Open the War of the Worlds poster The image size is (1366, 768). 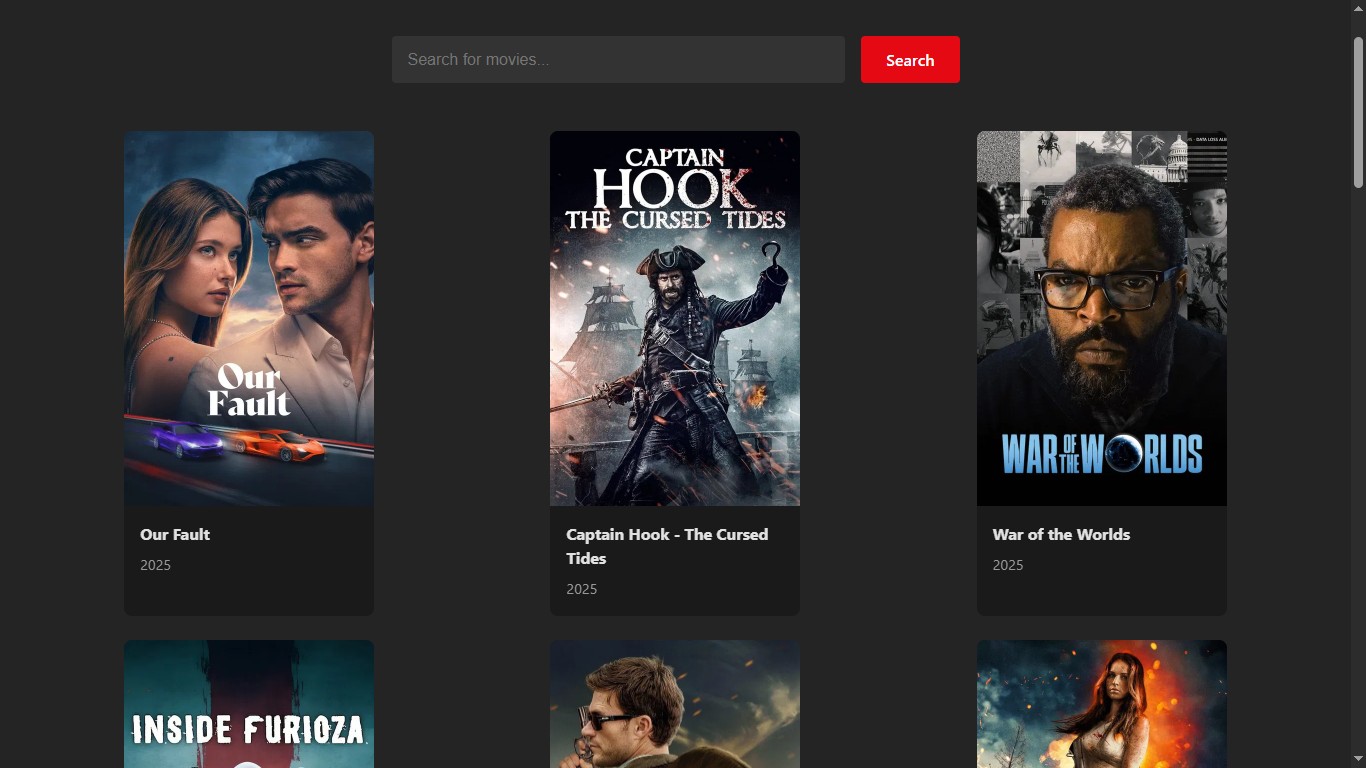pos(1102,318)
